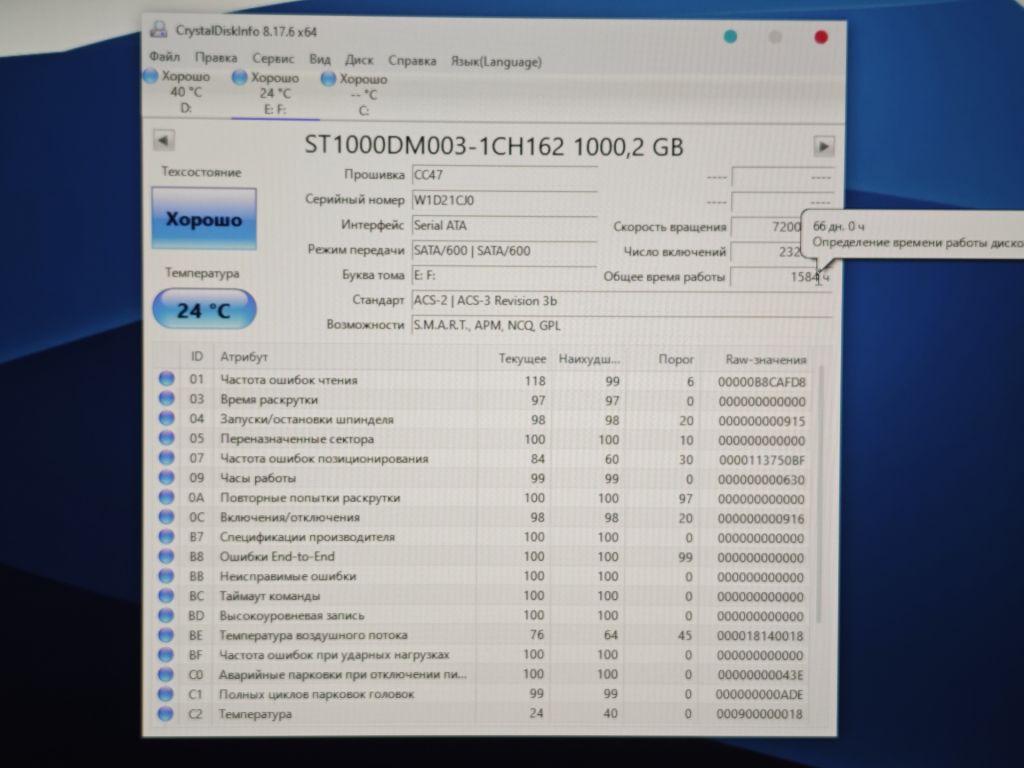Click status icon of row BC Таймаут команды
The height and width of the screenshot is (768, 1024).
[x=167, y=595]
